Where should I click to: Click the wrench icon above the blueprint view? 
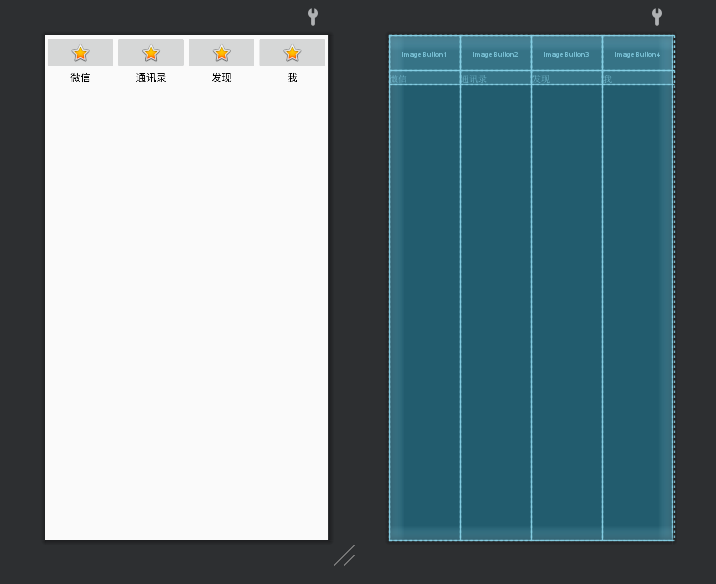click(x=657, y=17)
